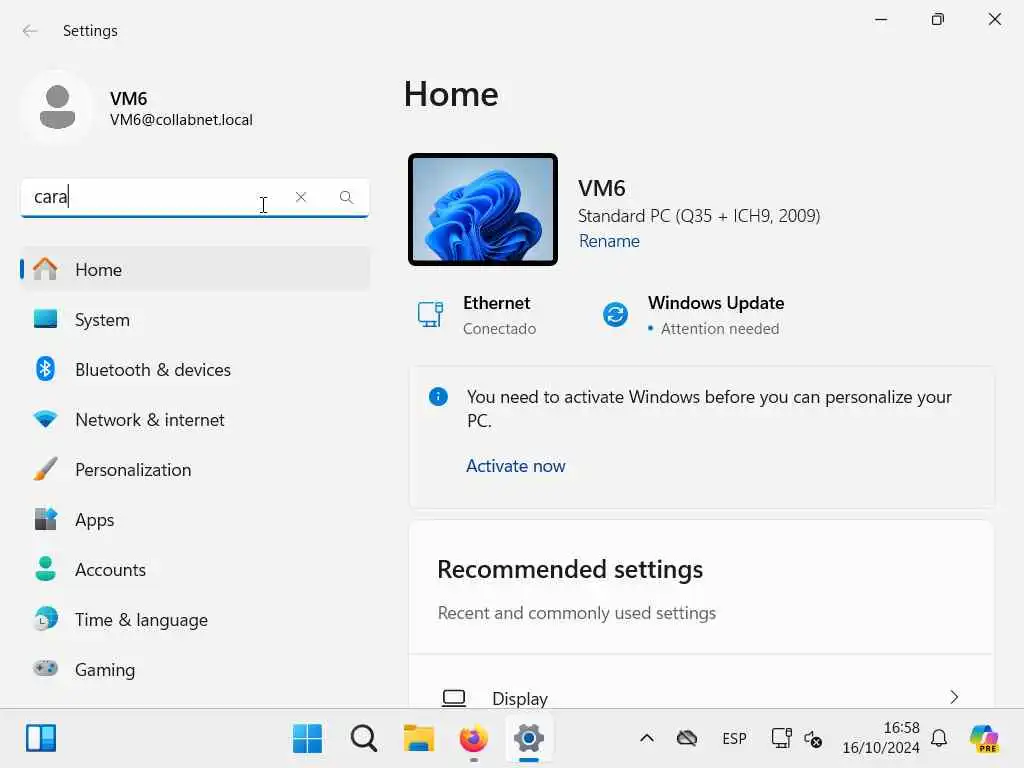Click the Accounts person icon in sidebar
Viewport: 1024px width, 768px height.
[x=45, y=569]
